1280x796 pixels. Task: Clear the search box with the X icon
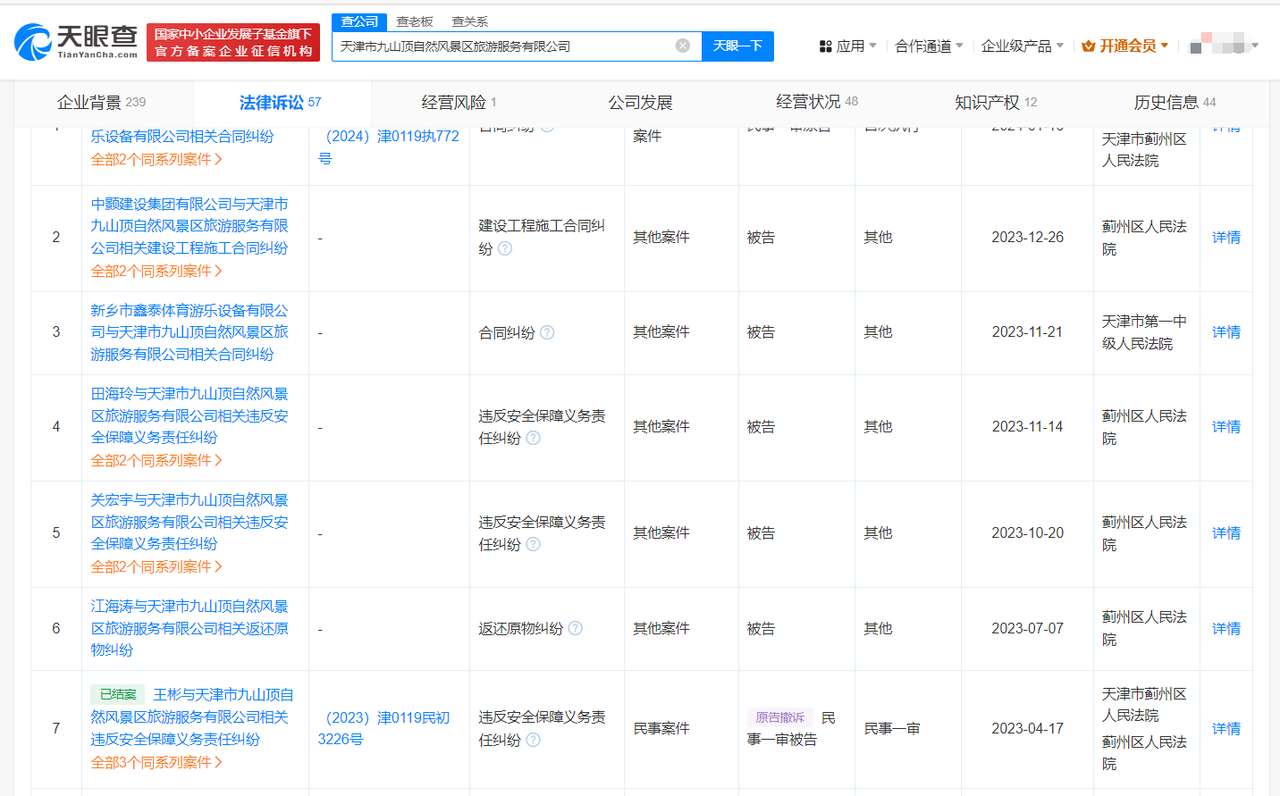pos(683,46)
